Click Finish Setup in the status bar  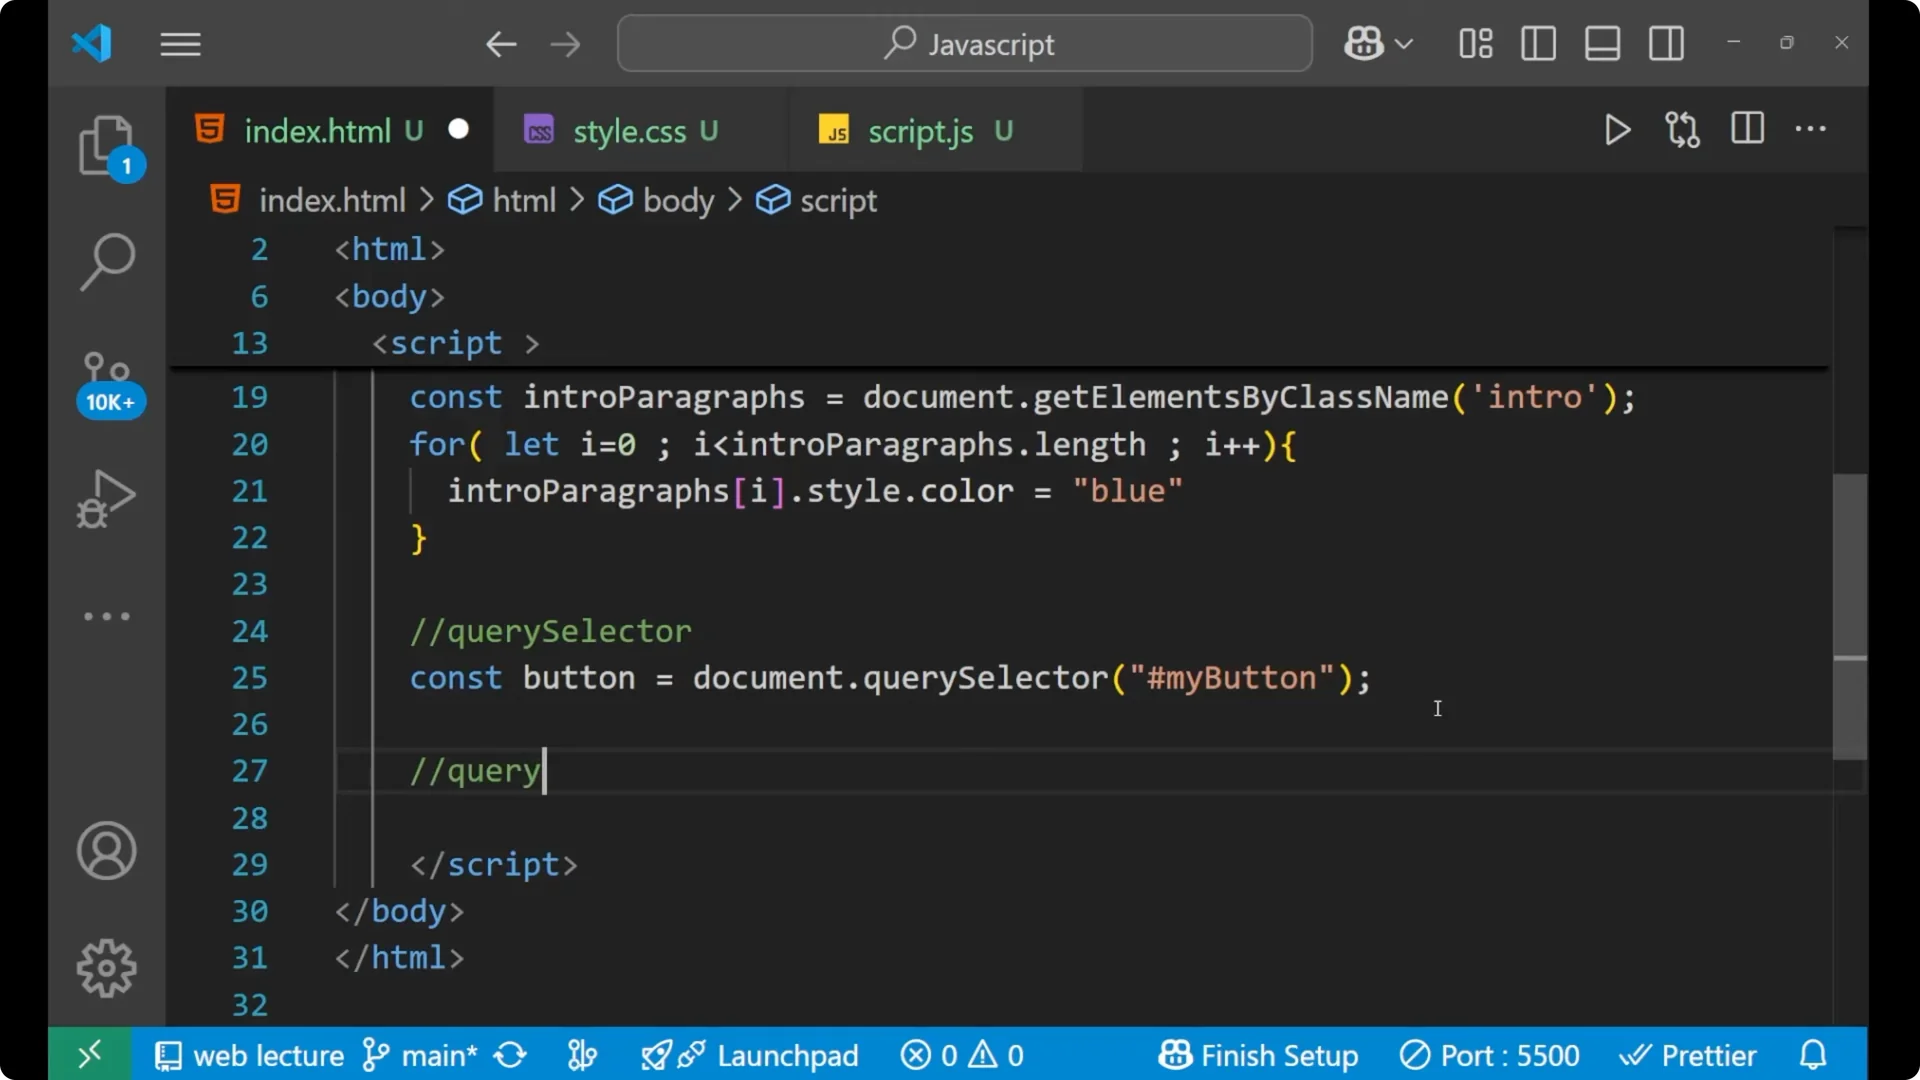(x=1258, y=1054)
